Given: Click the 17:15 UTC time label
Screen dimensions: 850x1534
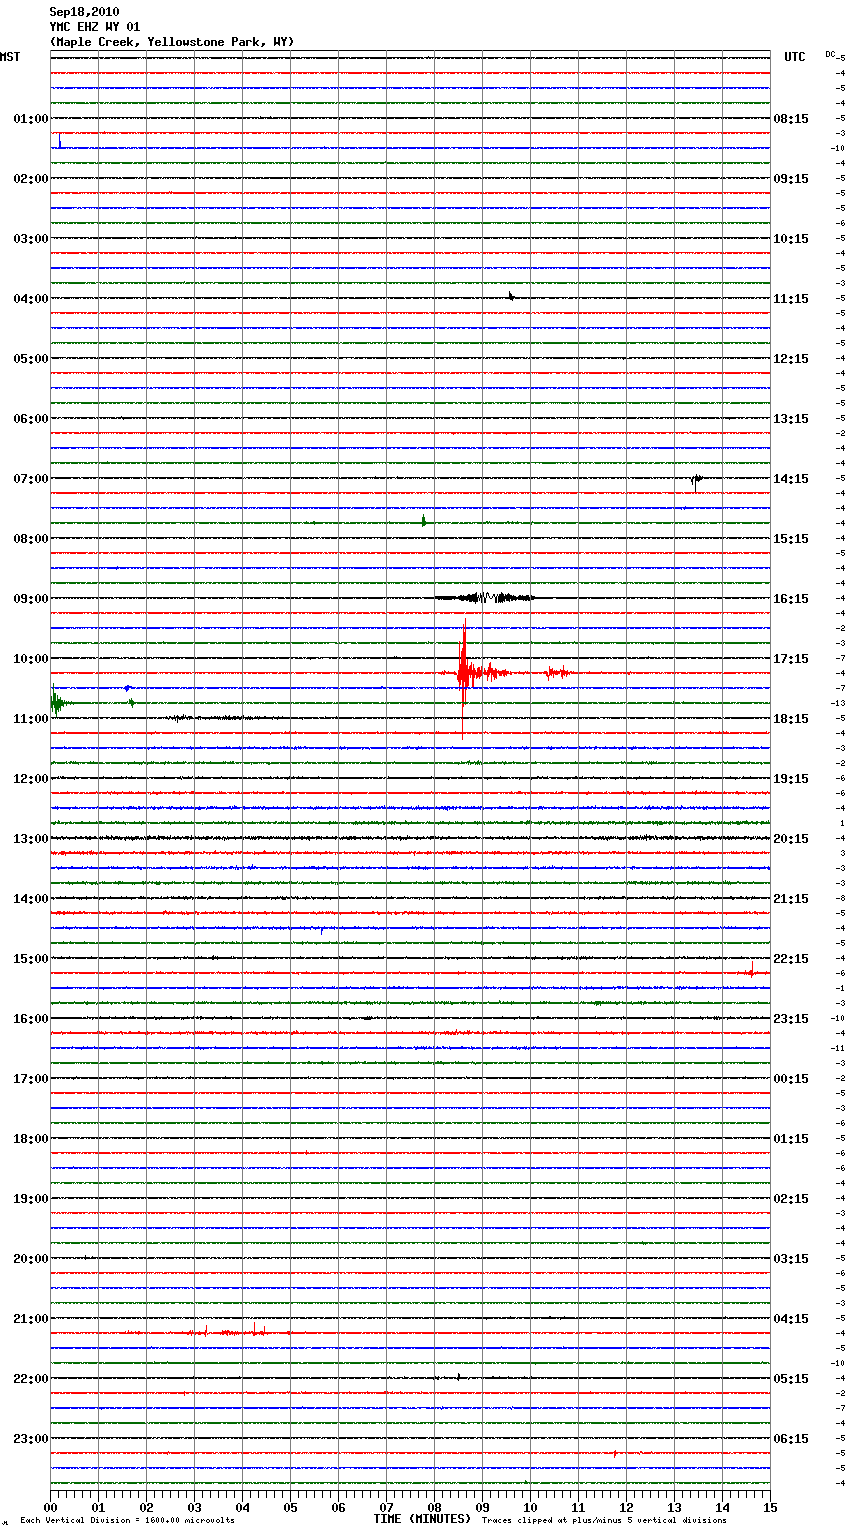Looking at the screenshot, I should 791,659.
